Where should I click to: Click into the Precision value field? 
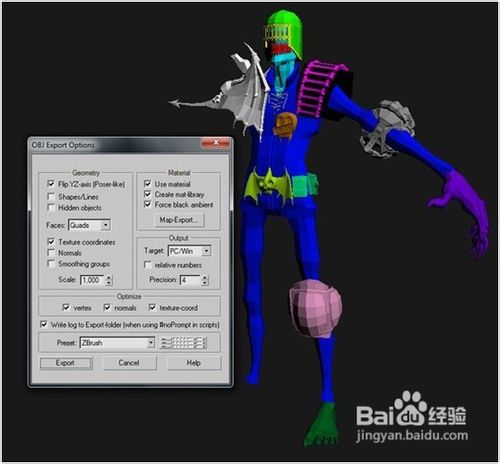(190, 280)
